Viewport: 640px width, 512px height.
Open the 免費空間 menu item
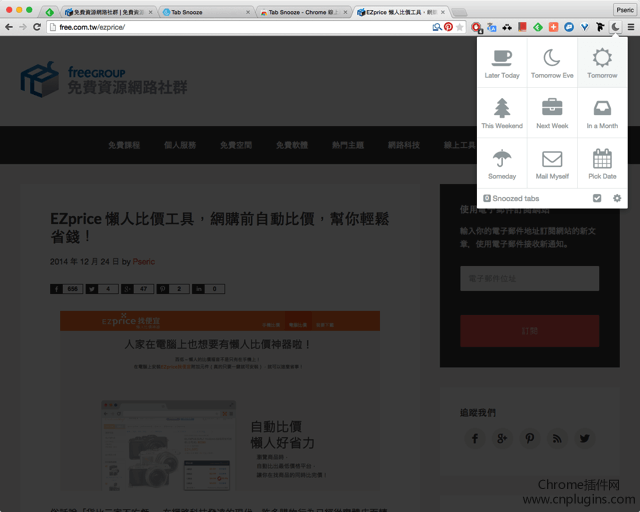pyautogui.click(x=236, y=145)
